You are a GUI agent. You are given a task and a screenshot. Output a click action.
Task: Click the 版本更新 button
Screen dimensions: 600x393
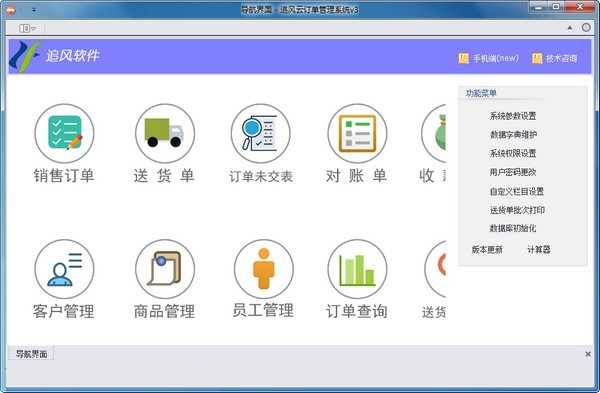(487, 249)
